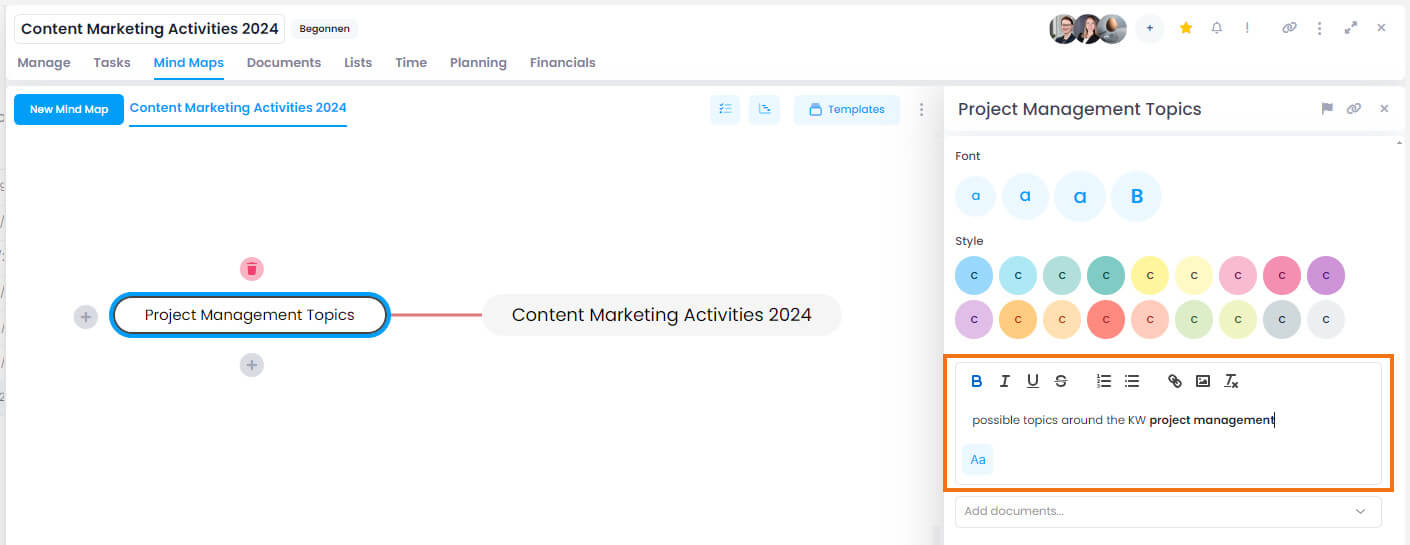This screenshot has height=545, width=1410.
Task: Select the dark teal style swatch
Action: point(1106,275)
